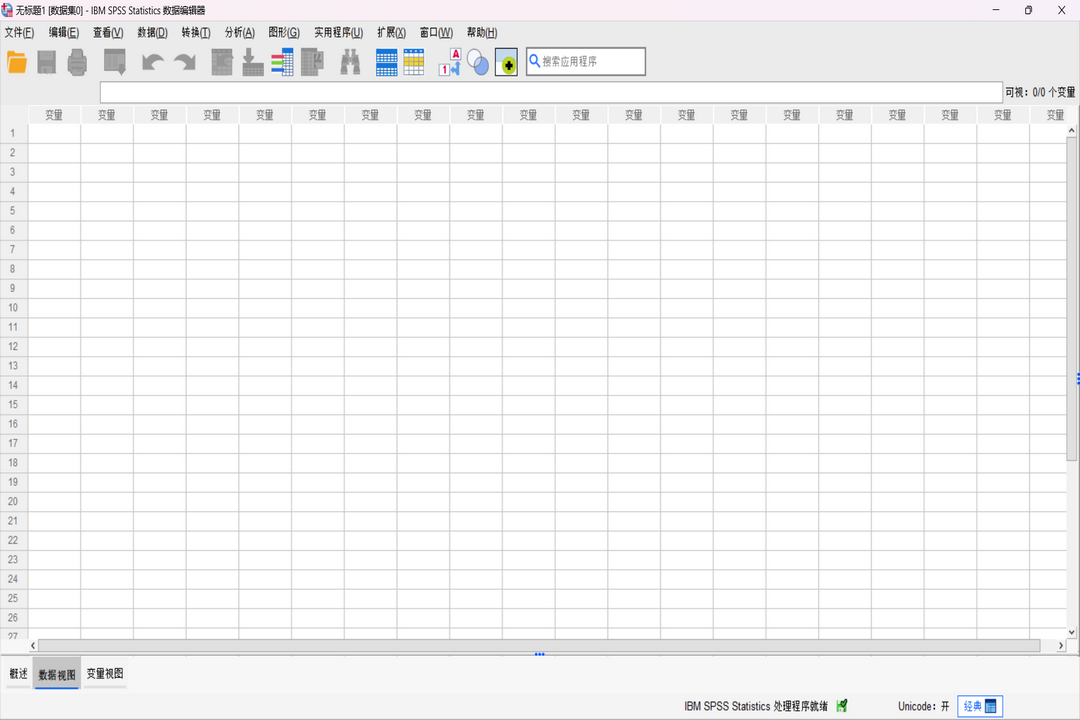This screenshot has width=1080, height=720.
Task: Redo the last undone action
Action: [184, 62]
